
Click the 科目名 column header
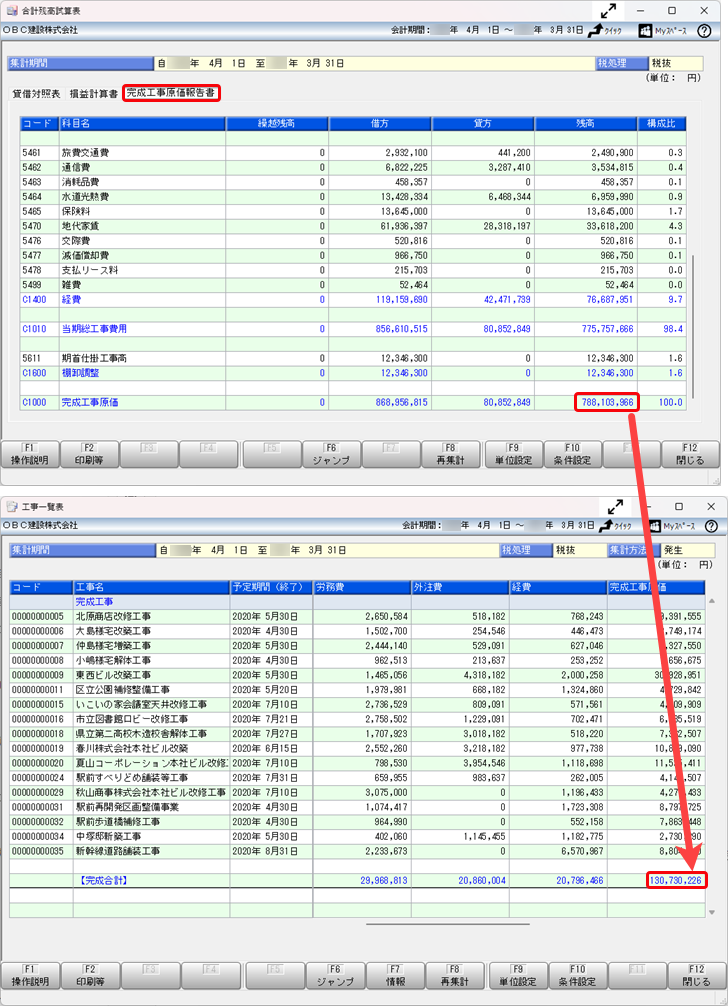(142, 123)
